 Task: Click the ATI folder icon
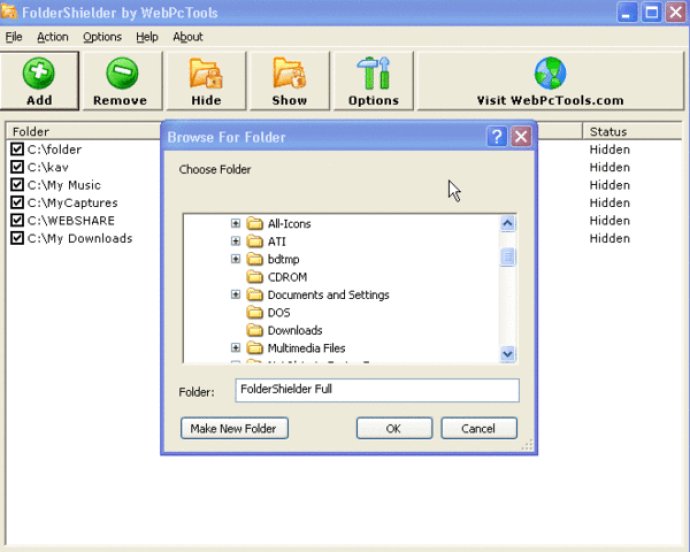coord(254,241)
